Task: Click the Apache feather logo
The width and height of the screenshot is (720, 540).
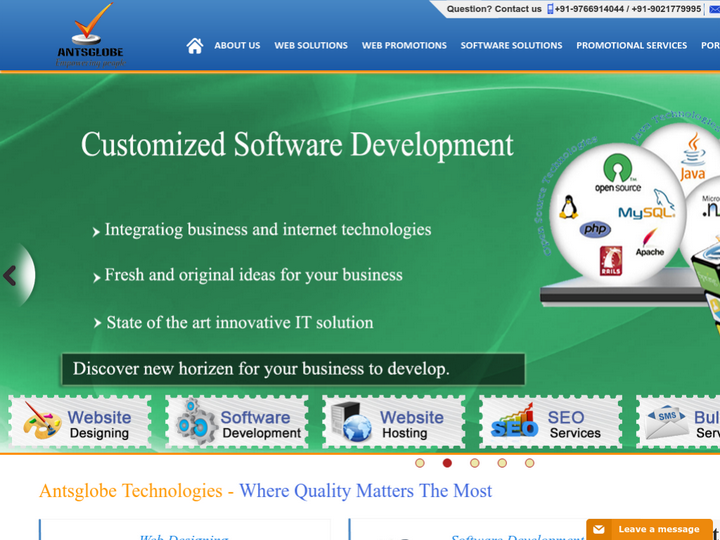Action: [x=650, y=242]
